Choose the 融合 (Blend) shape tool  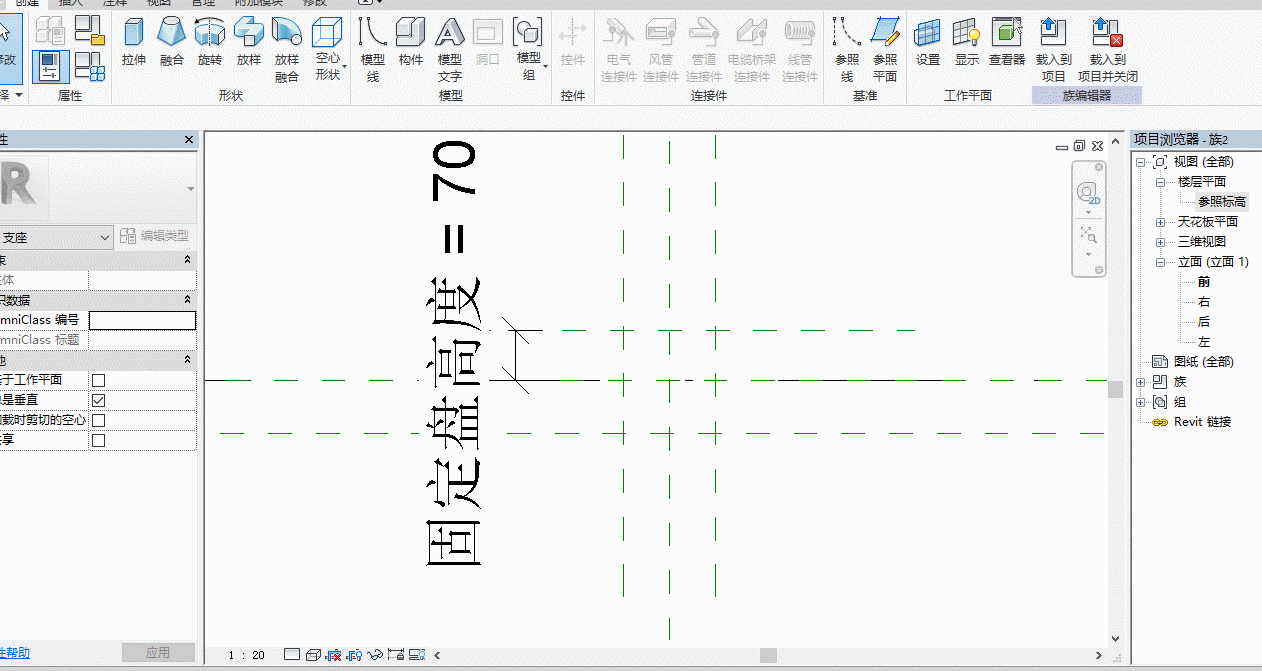pos(172,43)
